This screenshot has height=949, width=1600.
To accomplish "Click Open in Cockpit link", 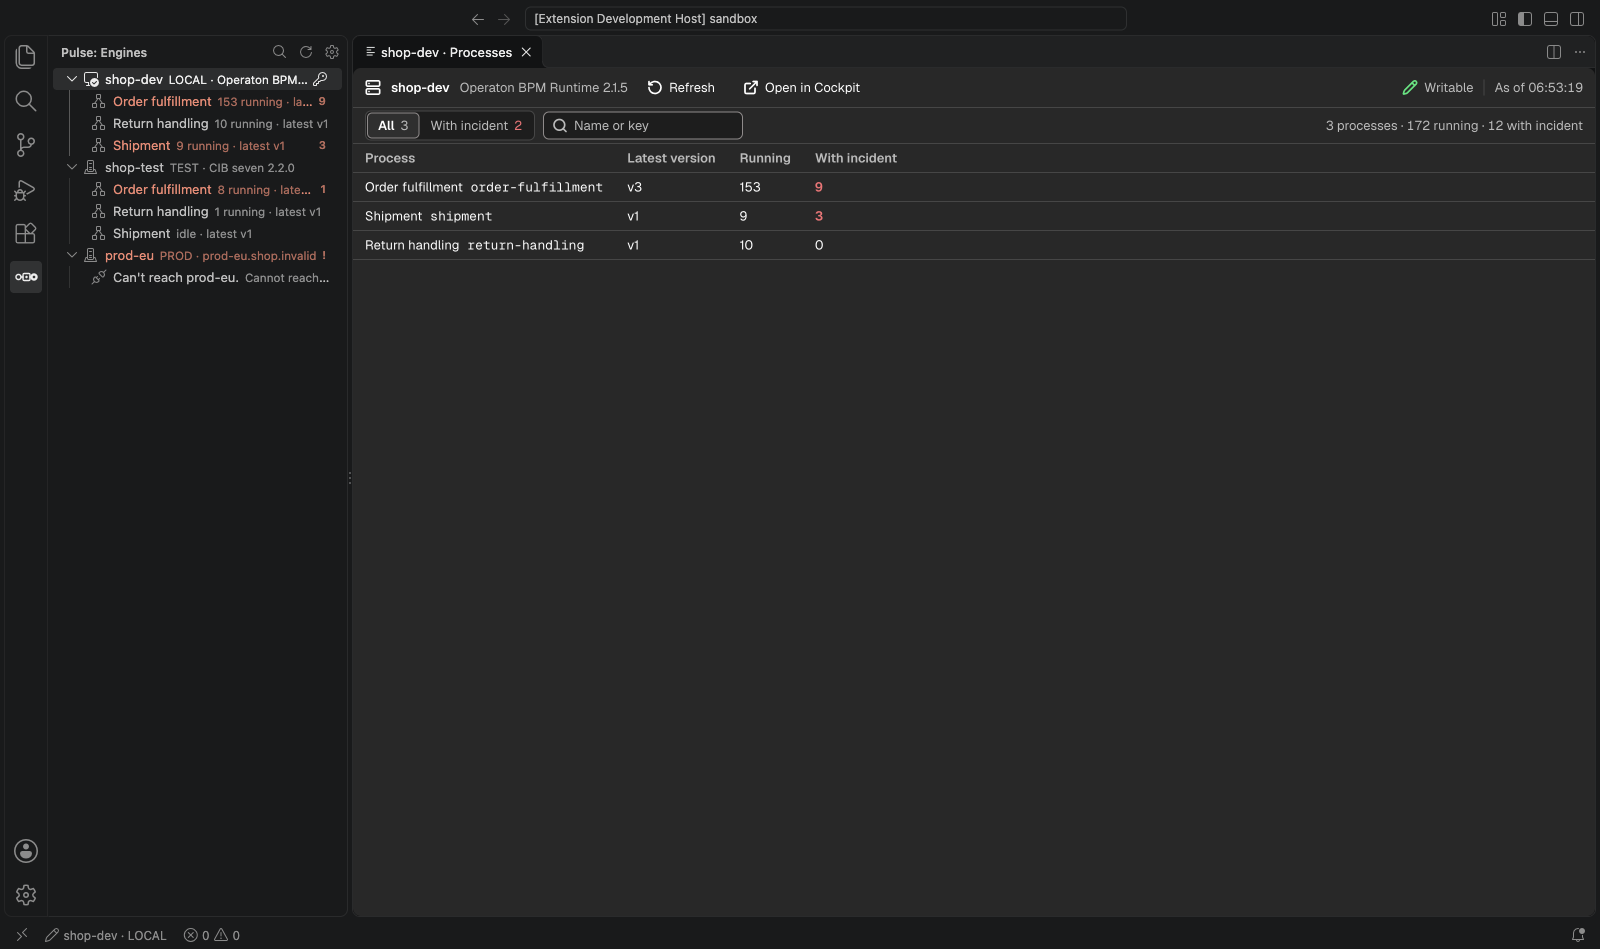I will pyautogui.click(x=801, y=88).
